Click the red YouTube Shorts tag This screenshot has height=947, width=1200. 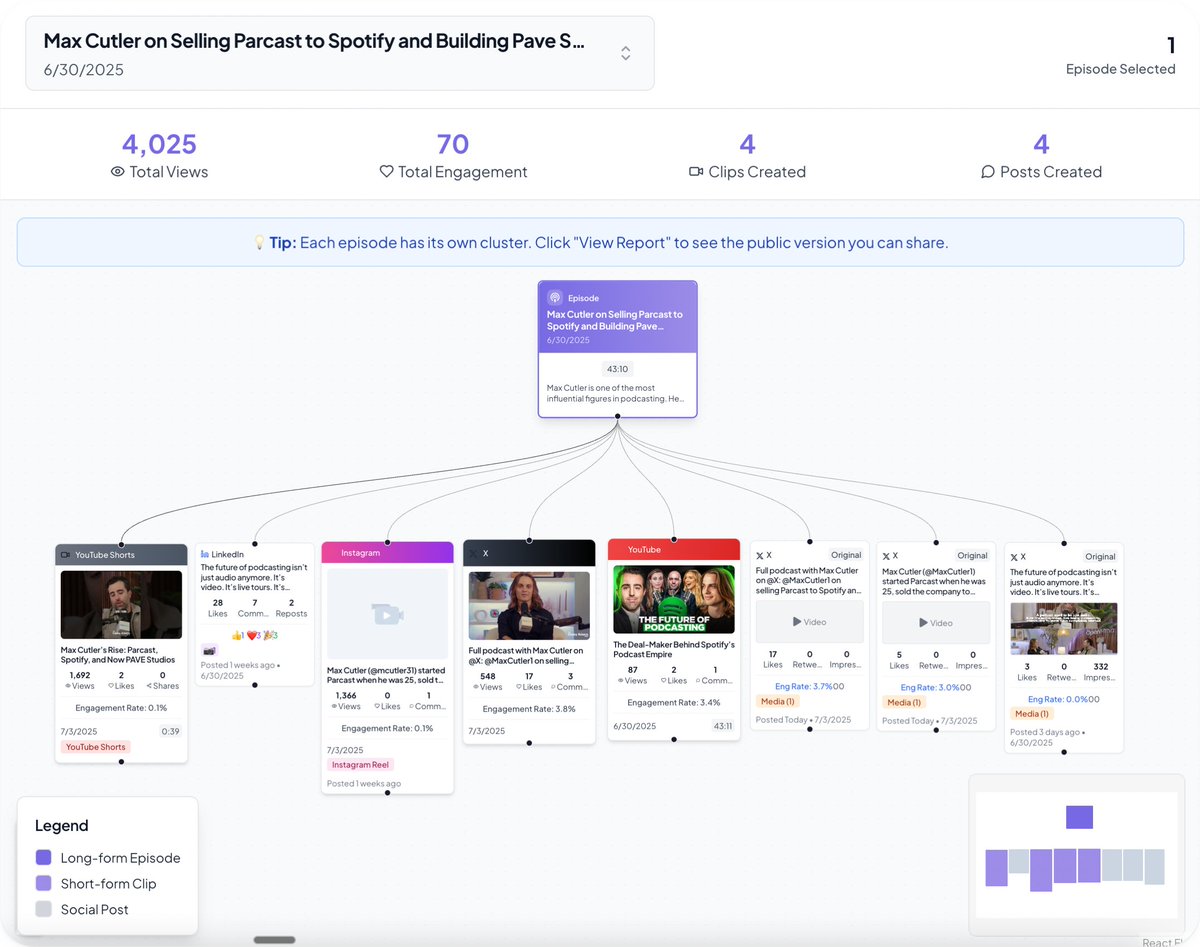click(x=96, y=747)
